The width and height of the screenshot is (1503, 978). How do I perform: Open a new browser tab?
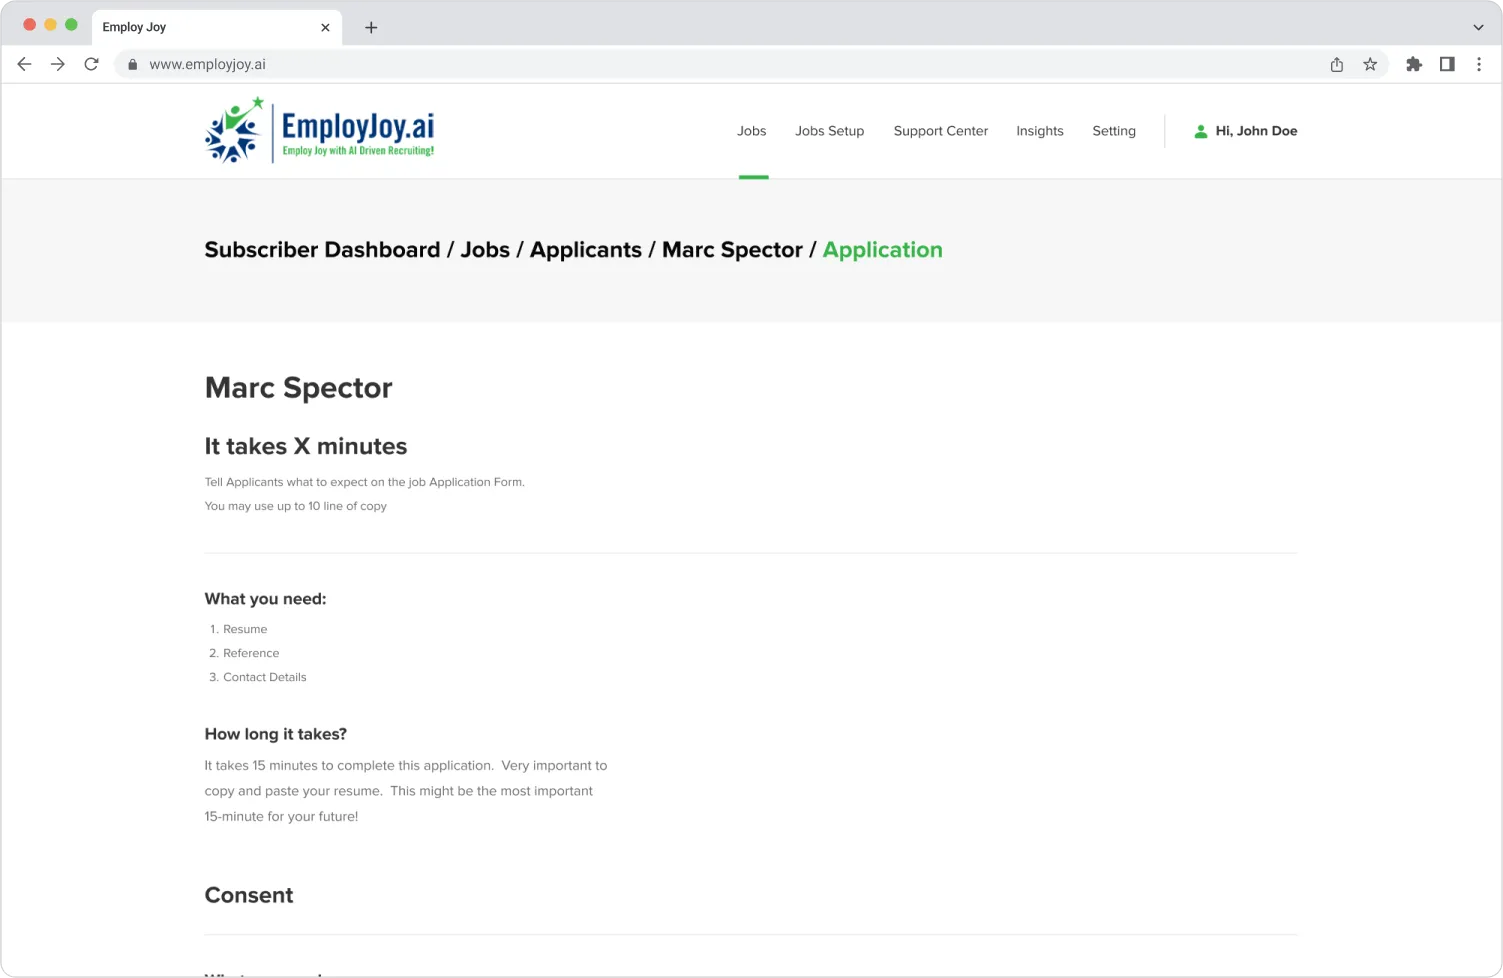pos(371,27)
